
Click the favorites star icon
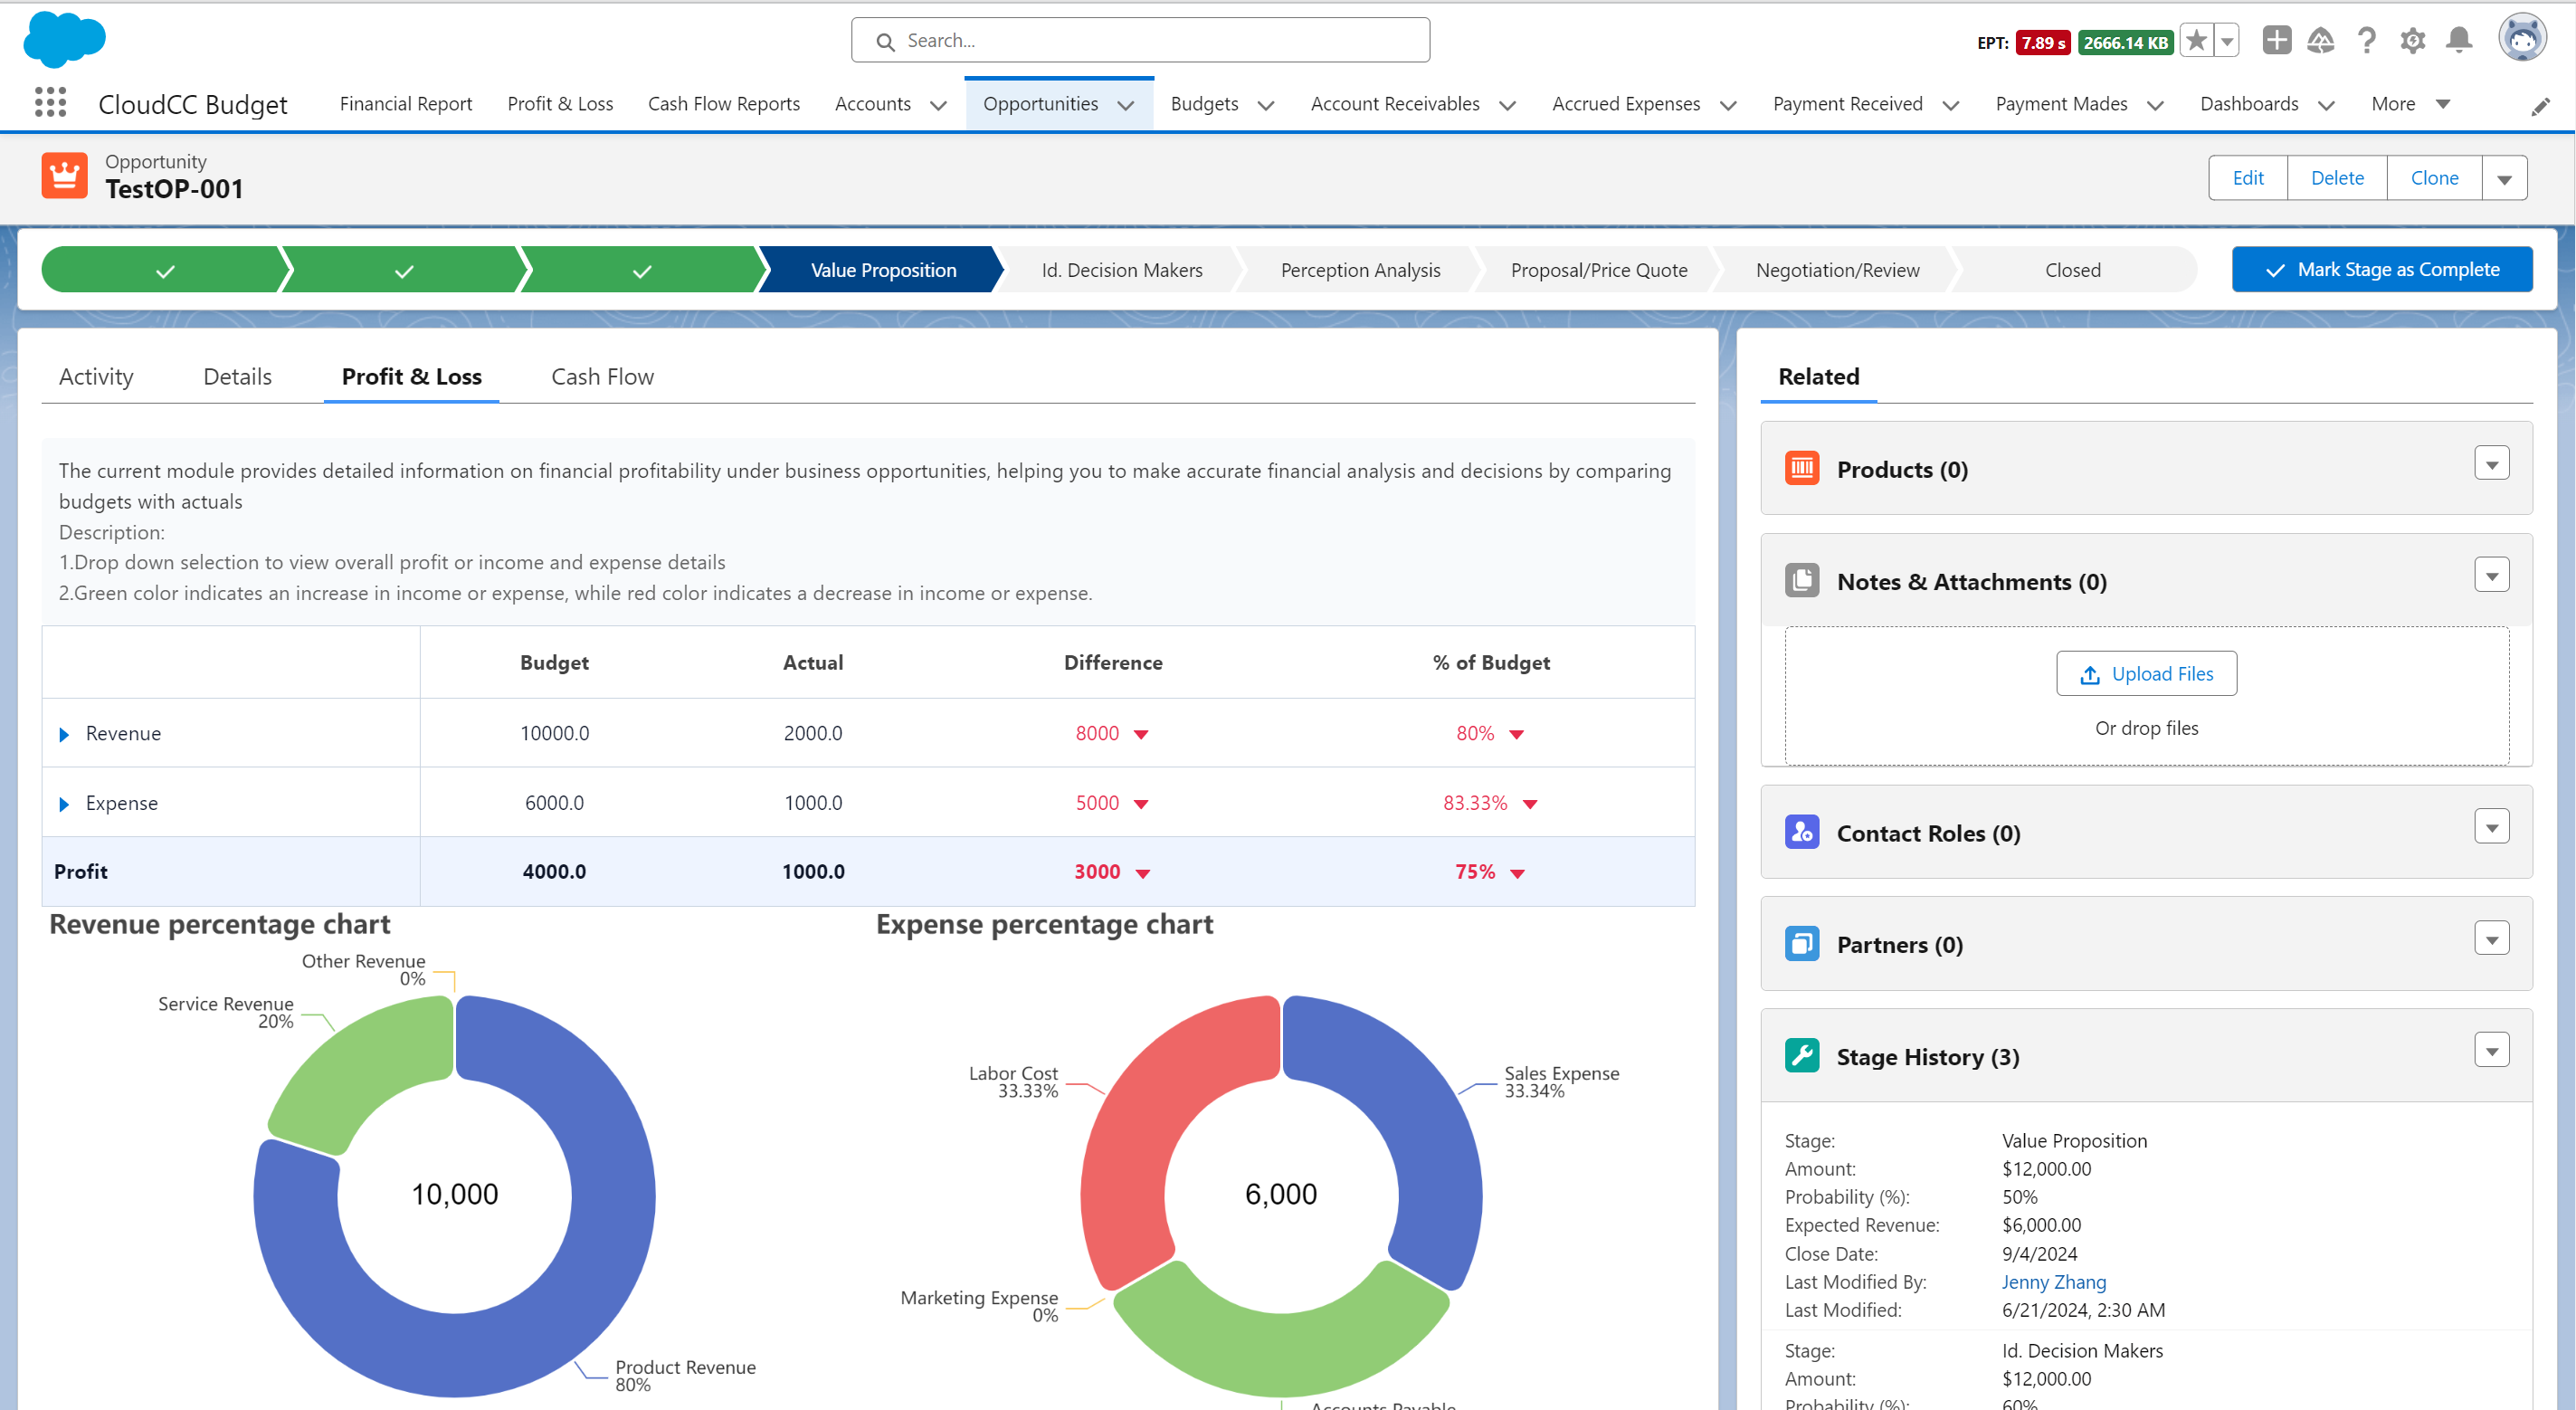coord(2197,41)
